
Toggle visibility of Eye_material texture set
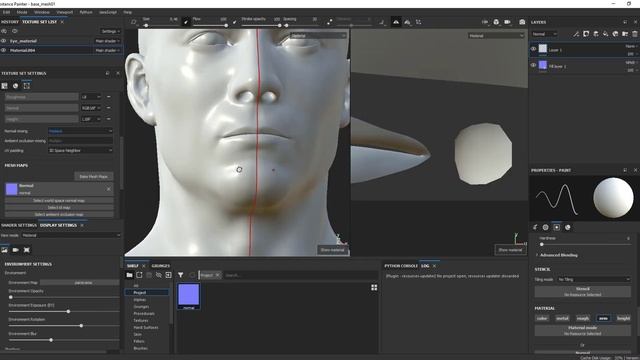click(x=4, y=41)
